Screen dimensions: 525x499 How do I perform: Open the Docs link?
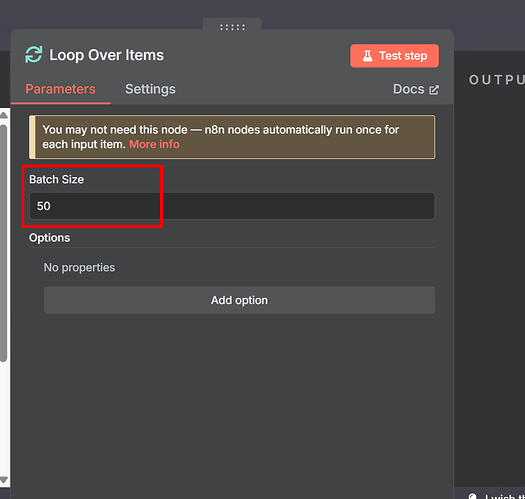tap(416, 89)
